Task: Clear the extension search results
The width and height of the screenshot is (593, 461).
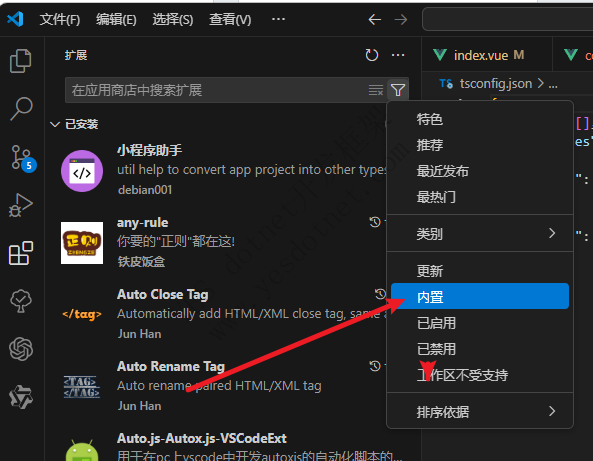Action: click(376, 90)
